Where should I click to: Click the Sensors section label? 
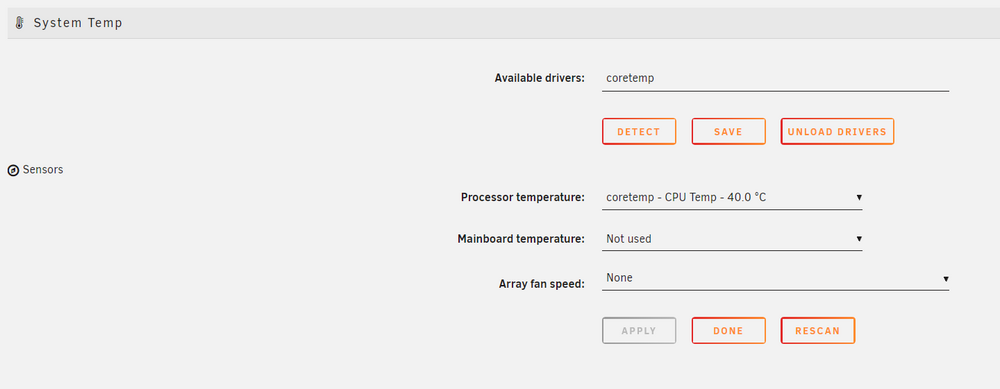click(x=43, y=170)
